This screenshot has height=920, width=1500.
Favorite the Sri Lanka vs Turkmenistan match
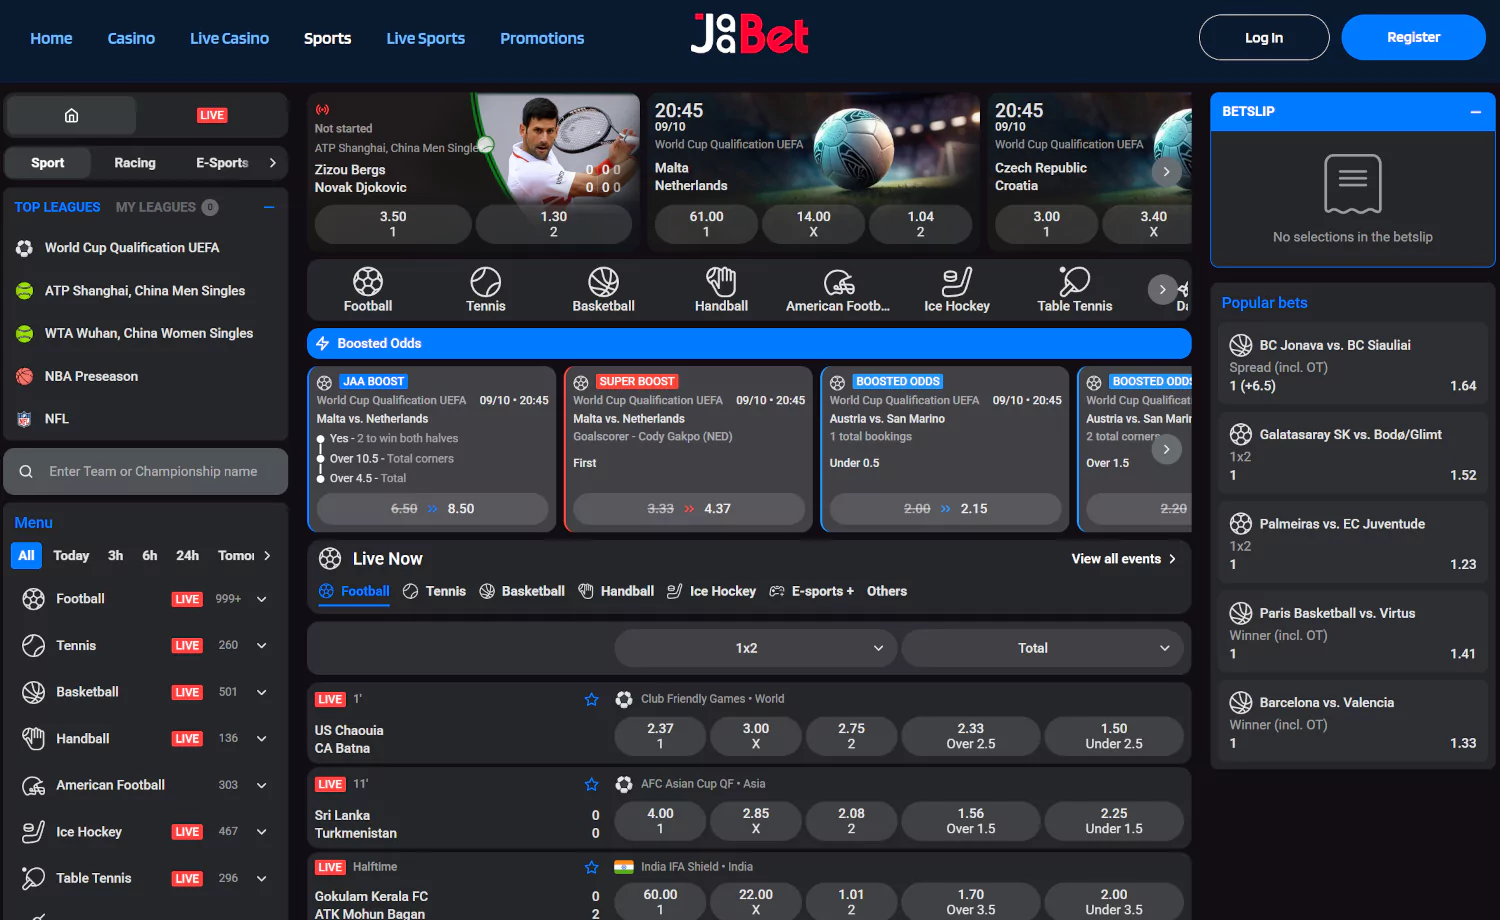pos(591,784)
